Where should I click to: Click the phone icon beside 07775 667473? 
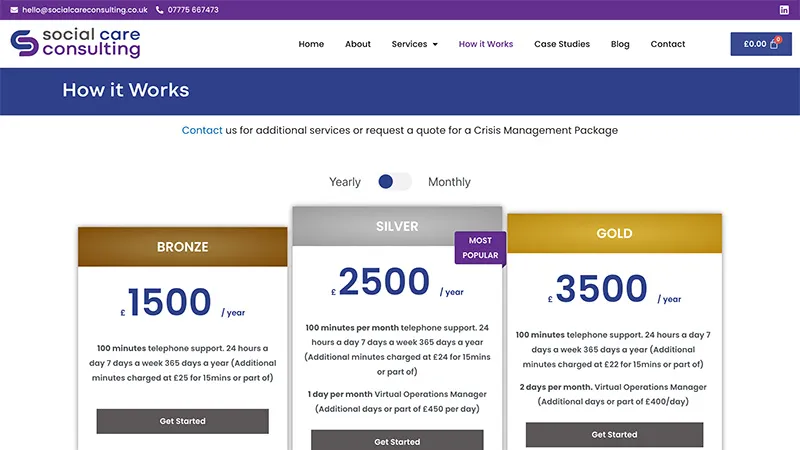click(x=160, y=10)
